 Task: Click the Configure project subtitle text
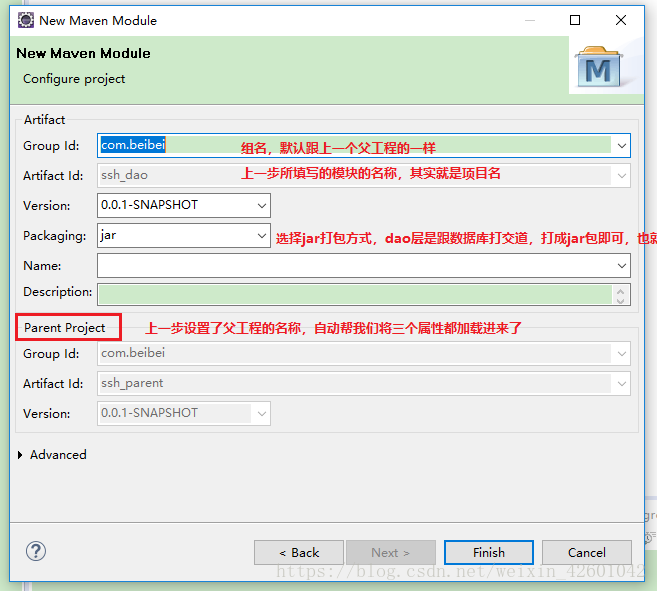74,79
